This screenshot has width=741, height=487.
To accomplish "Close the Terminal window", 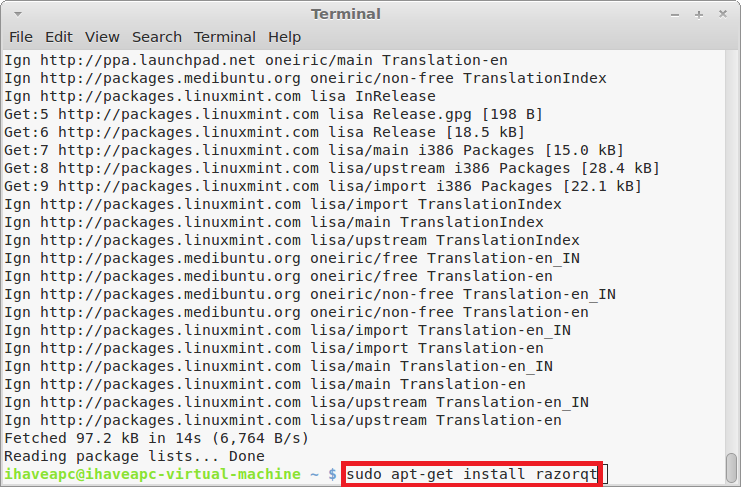I will click(723, 14).
